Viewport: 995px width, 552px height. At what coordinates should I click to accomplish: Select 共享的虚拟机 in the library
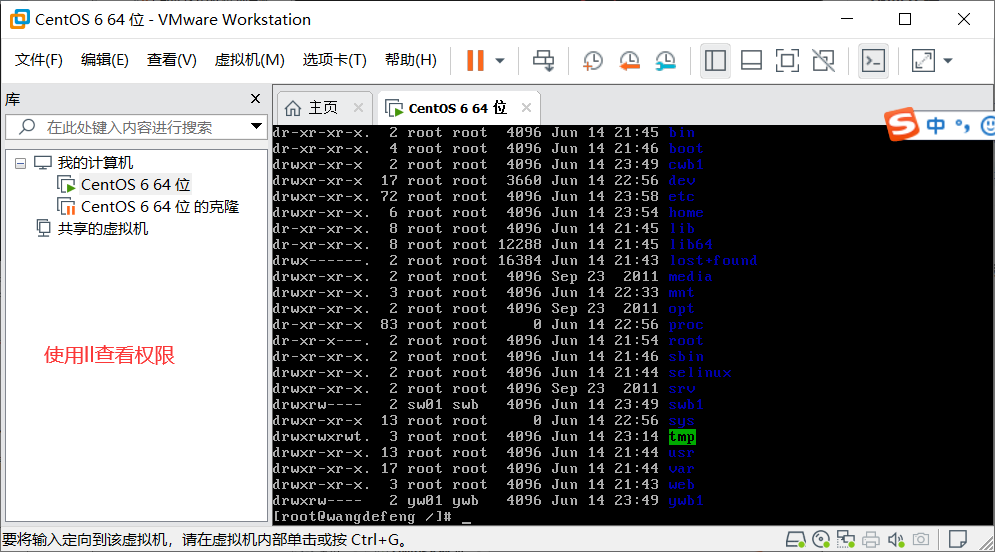102,228
